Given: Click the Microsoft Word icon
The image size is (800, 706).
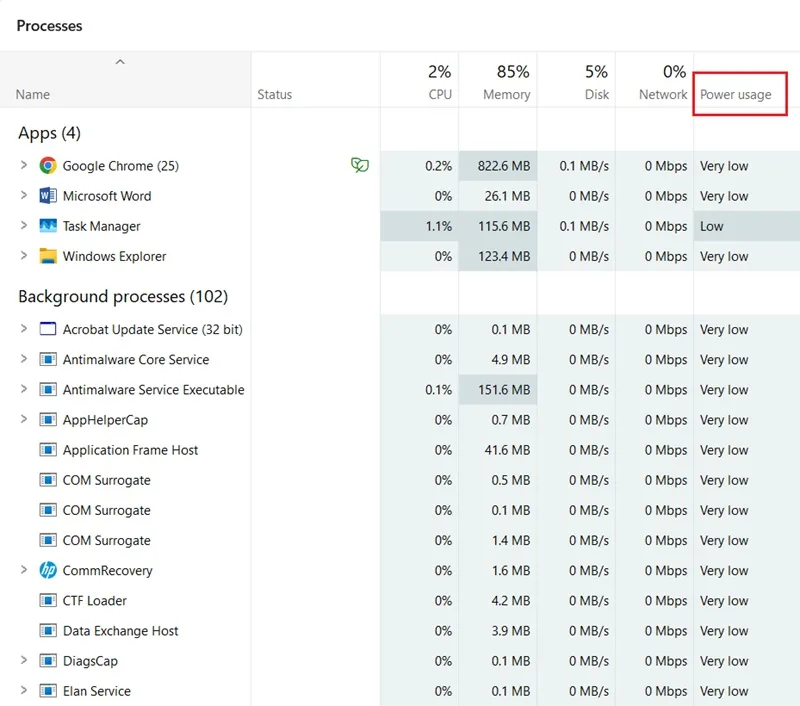Looking at the screenshot, I should (48, 195).
